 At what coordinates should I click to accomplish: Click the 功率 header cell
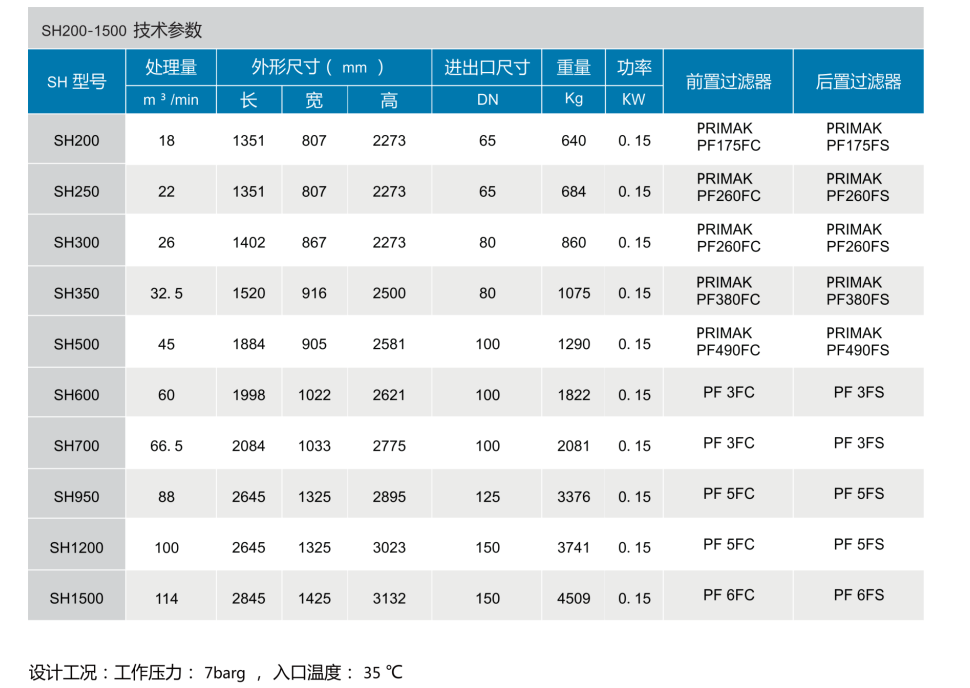[634, 68]
